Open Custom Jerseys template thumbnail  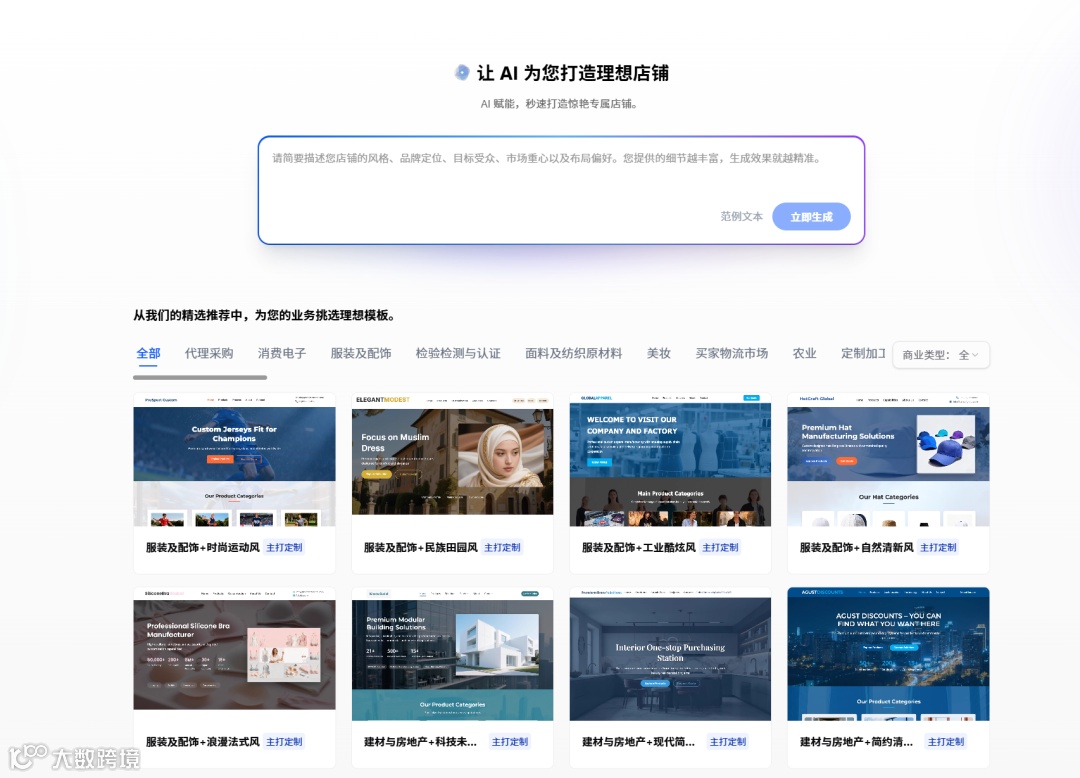click(x=234, y=460)
